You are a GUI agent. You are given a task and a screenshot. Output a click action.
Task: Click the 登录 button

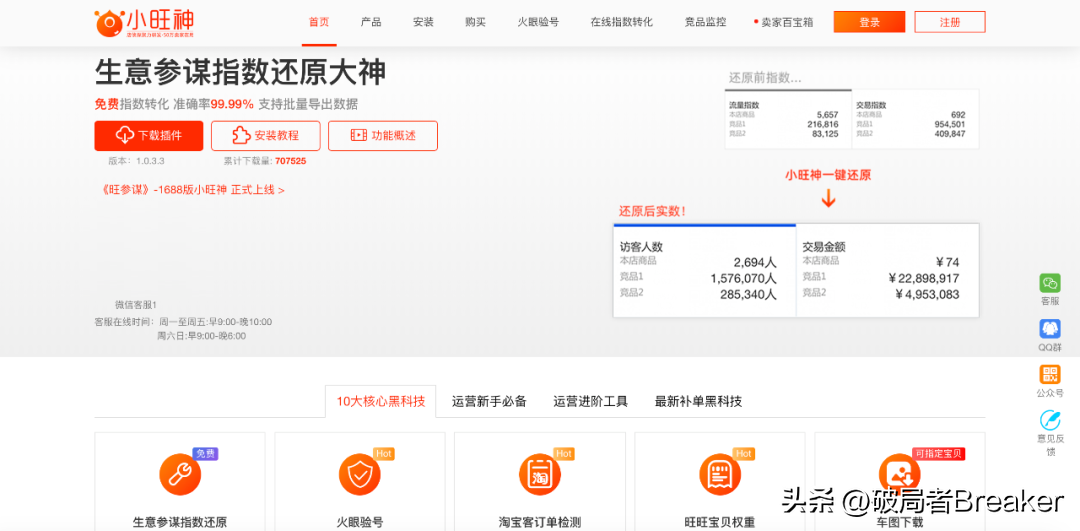(x=869, y=22)
